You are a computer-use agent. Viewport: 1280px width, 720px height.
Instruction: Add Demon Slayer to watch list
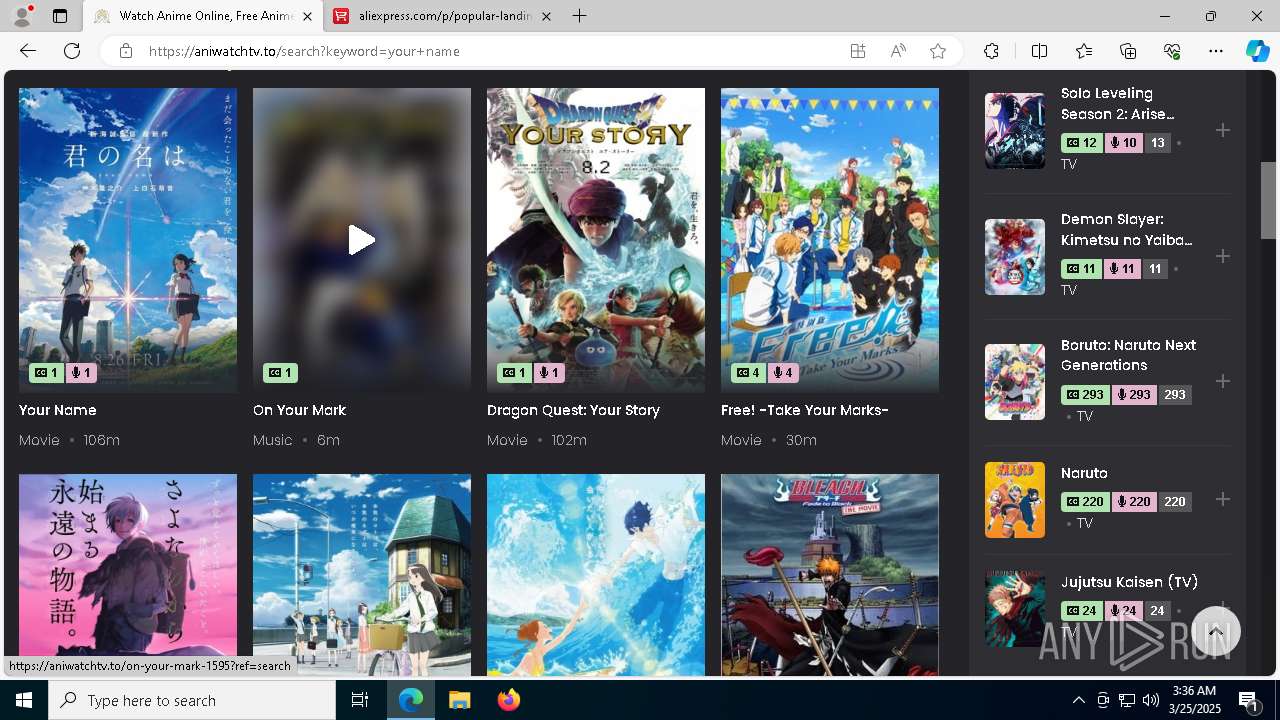coord(1222,256)
